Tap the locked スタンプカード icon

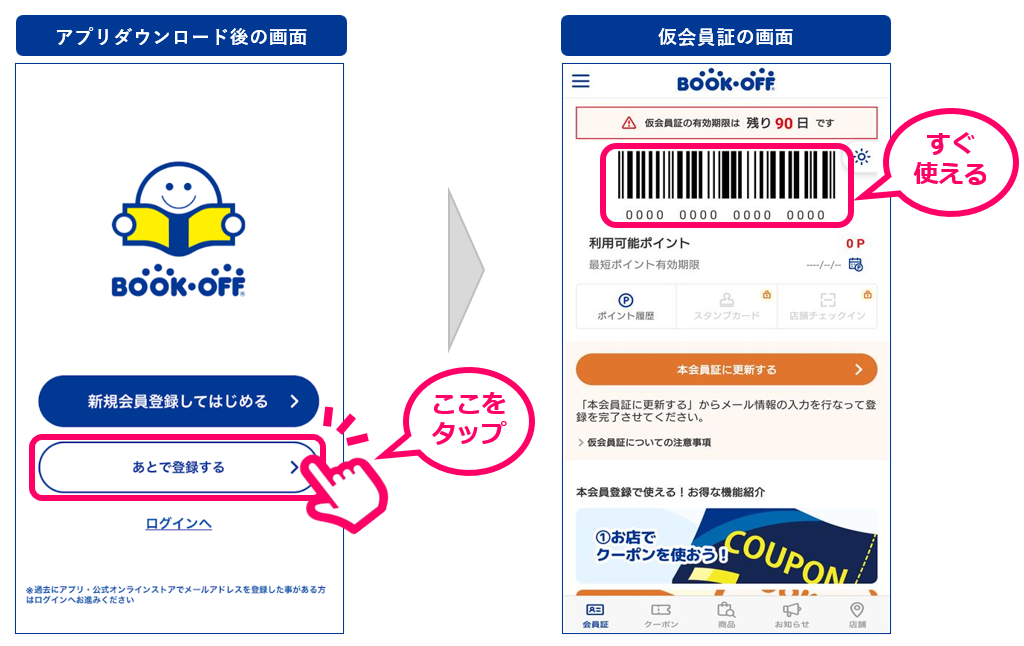tap(727, 306)
